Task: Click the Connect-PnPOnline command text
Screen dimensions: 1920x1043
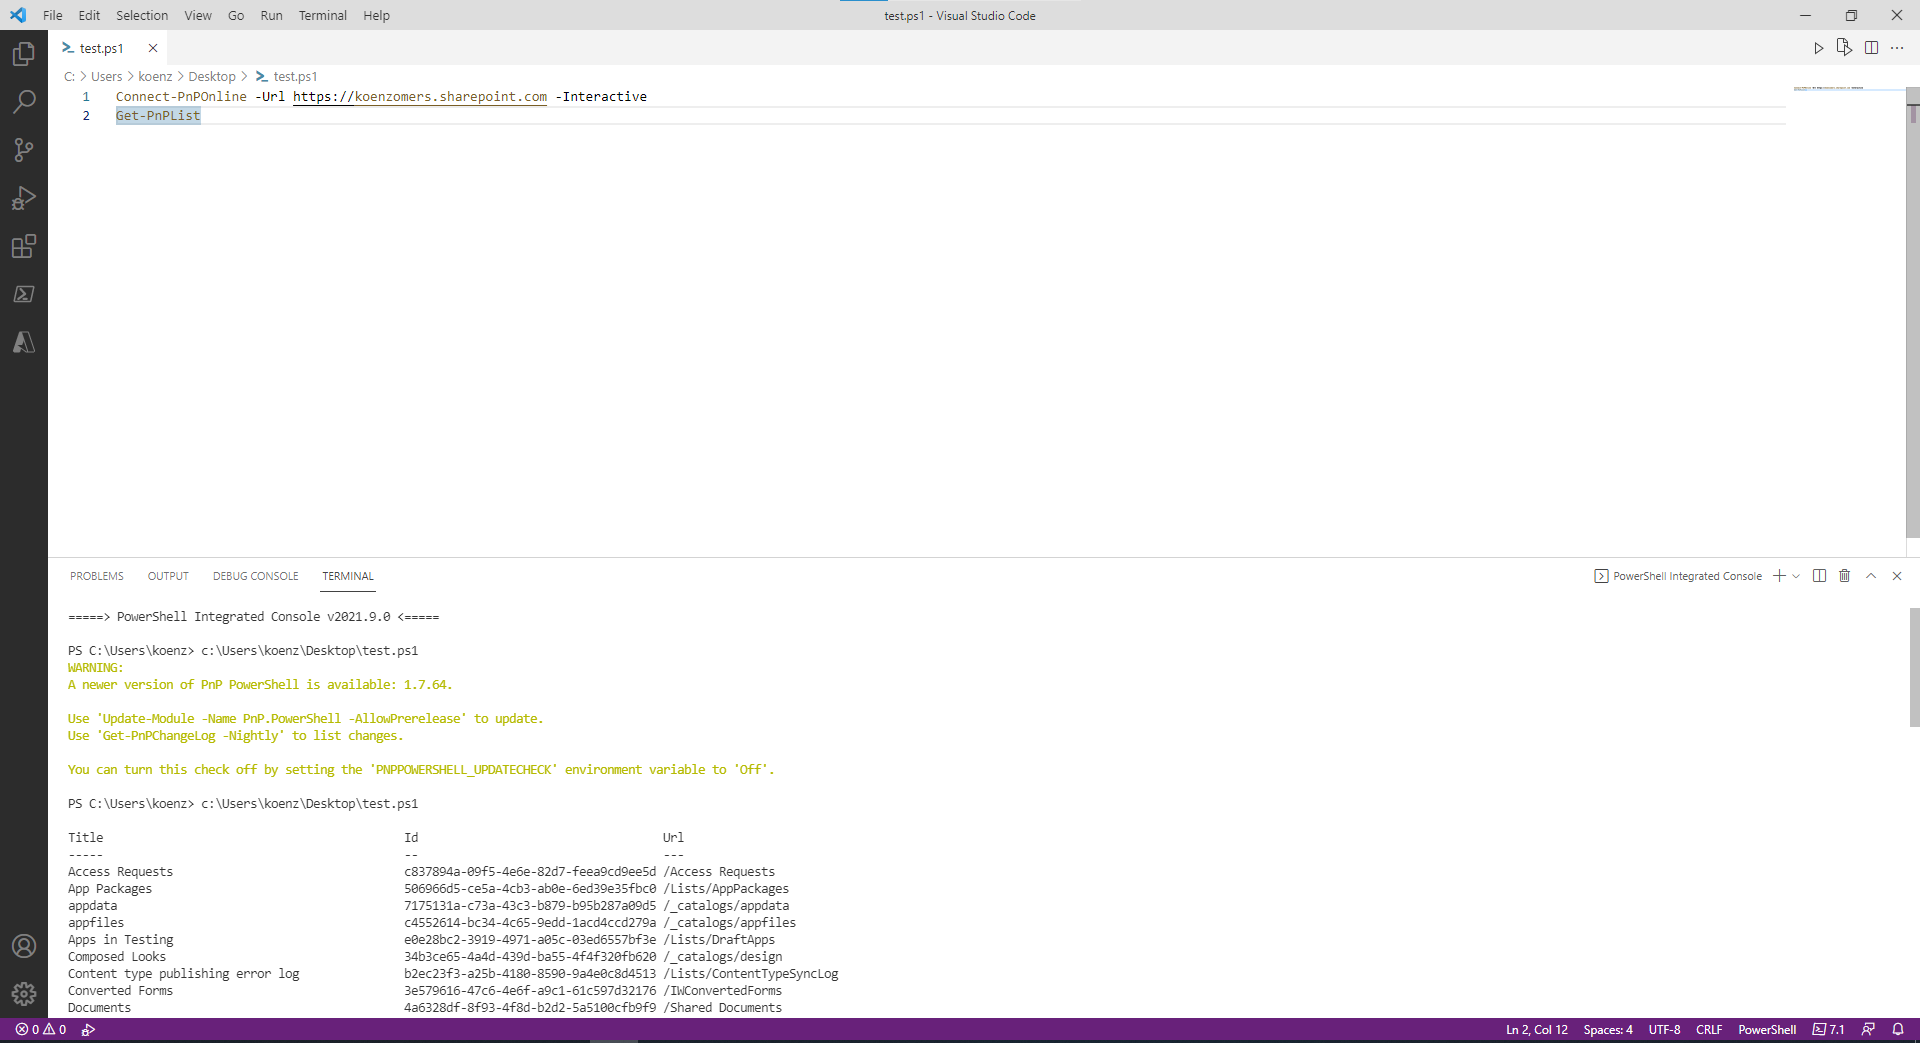Action: (x=181, y=97)
